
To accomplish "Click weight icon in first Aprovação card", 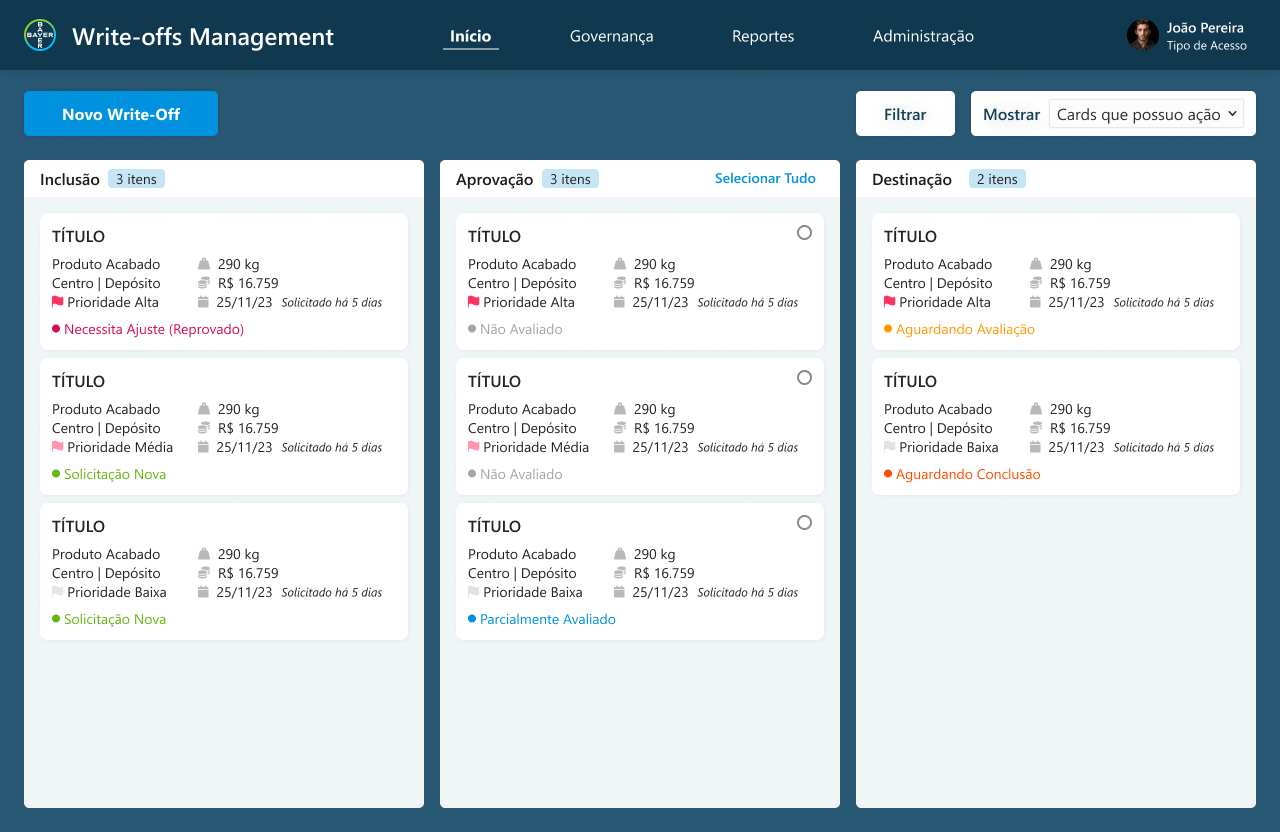I will click(620, 264).
